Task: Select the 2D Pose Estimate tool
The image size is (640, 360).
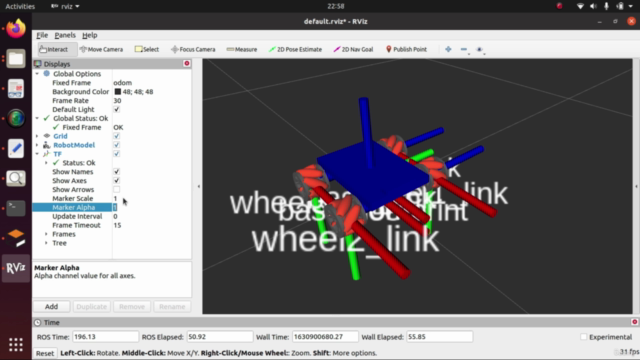Action: (x=295, y=49)
